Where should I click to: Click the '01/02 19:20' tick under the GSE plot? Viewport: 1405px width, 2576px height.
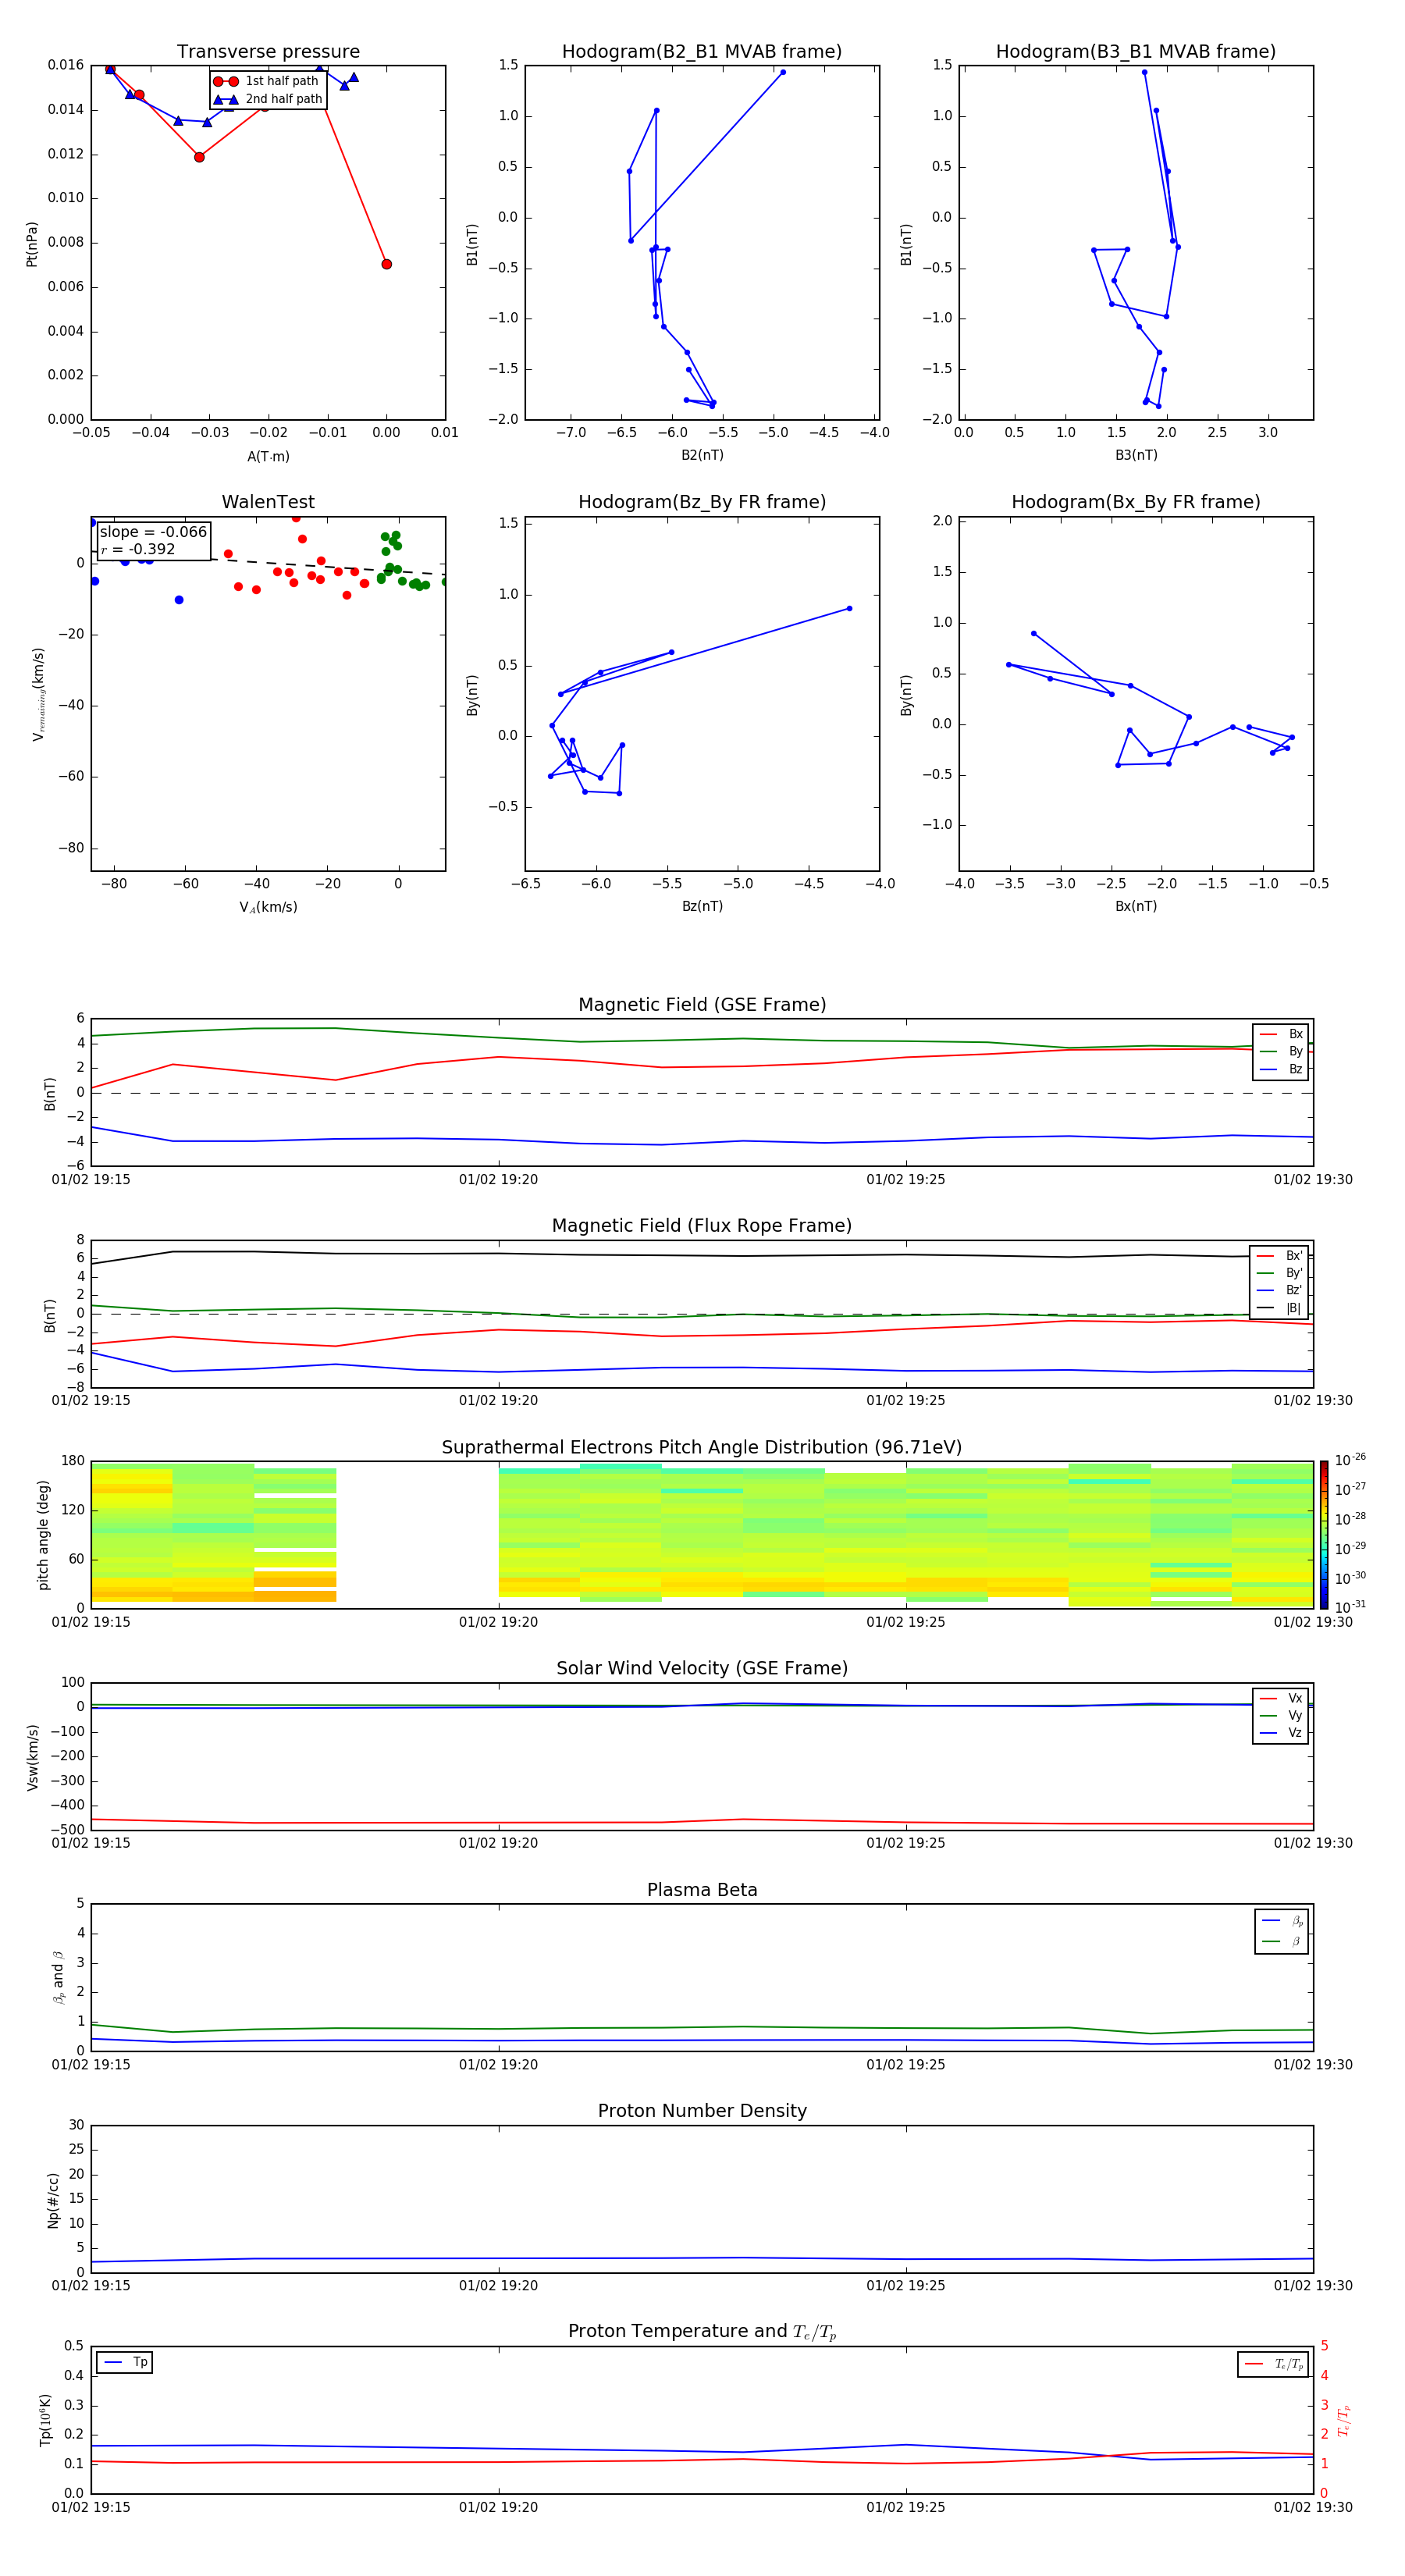498,1180
